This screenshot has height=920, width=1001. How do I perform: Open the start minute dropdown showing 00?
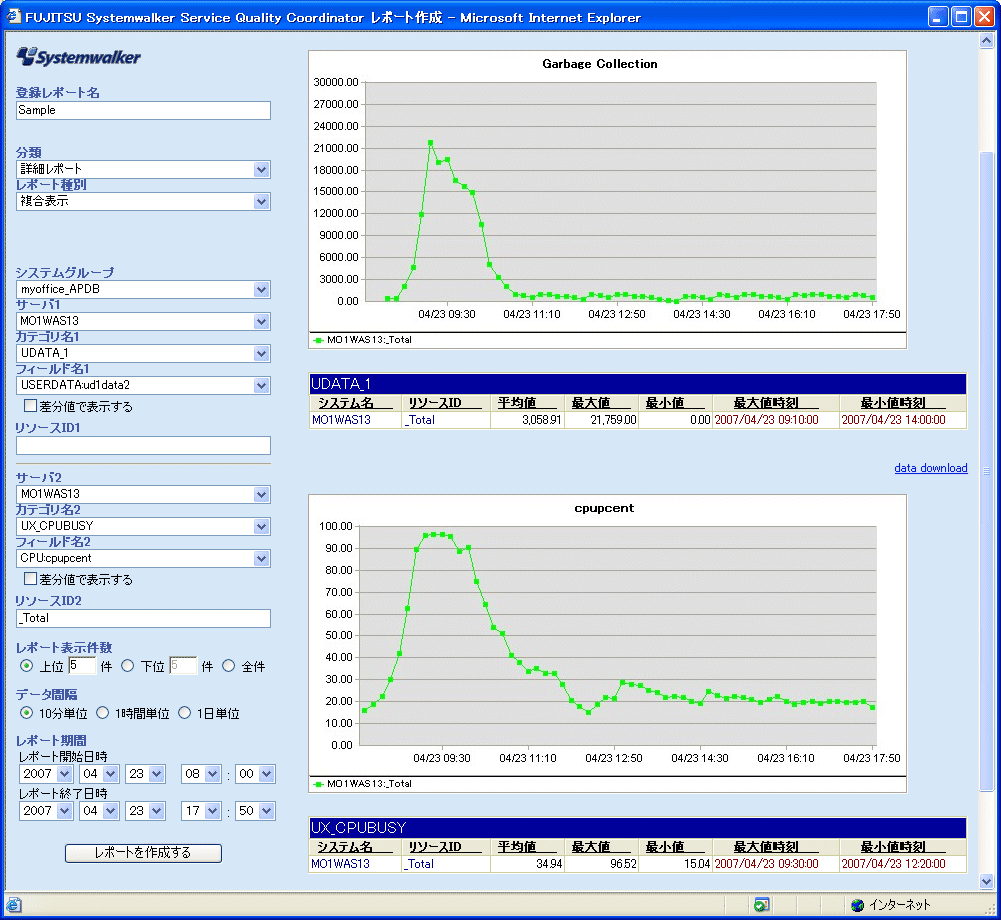click(x=255, y=774)
